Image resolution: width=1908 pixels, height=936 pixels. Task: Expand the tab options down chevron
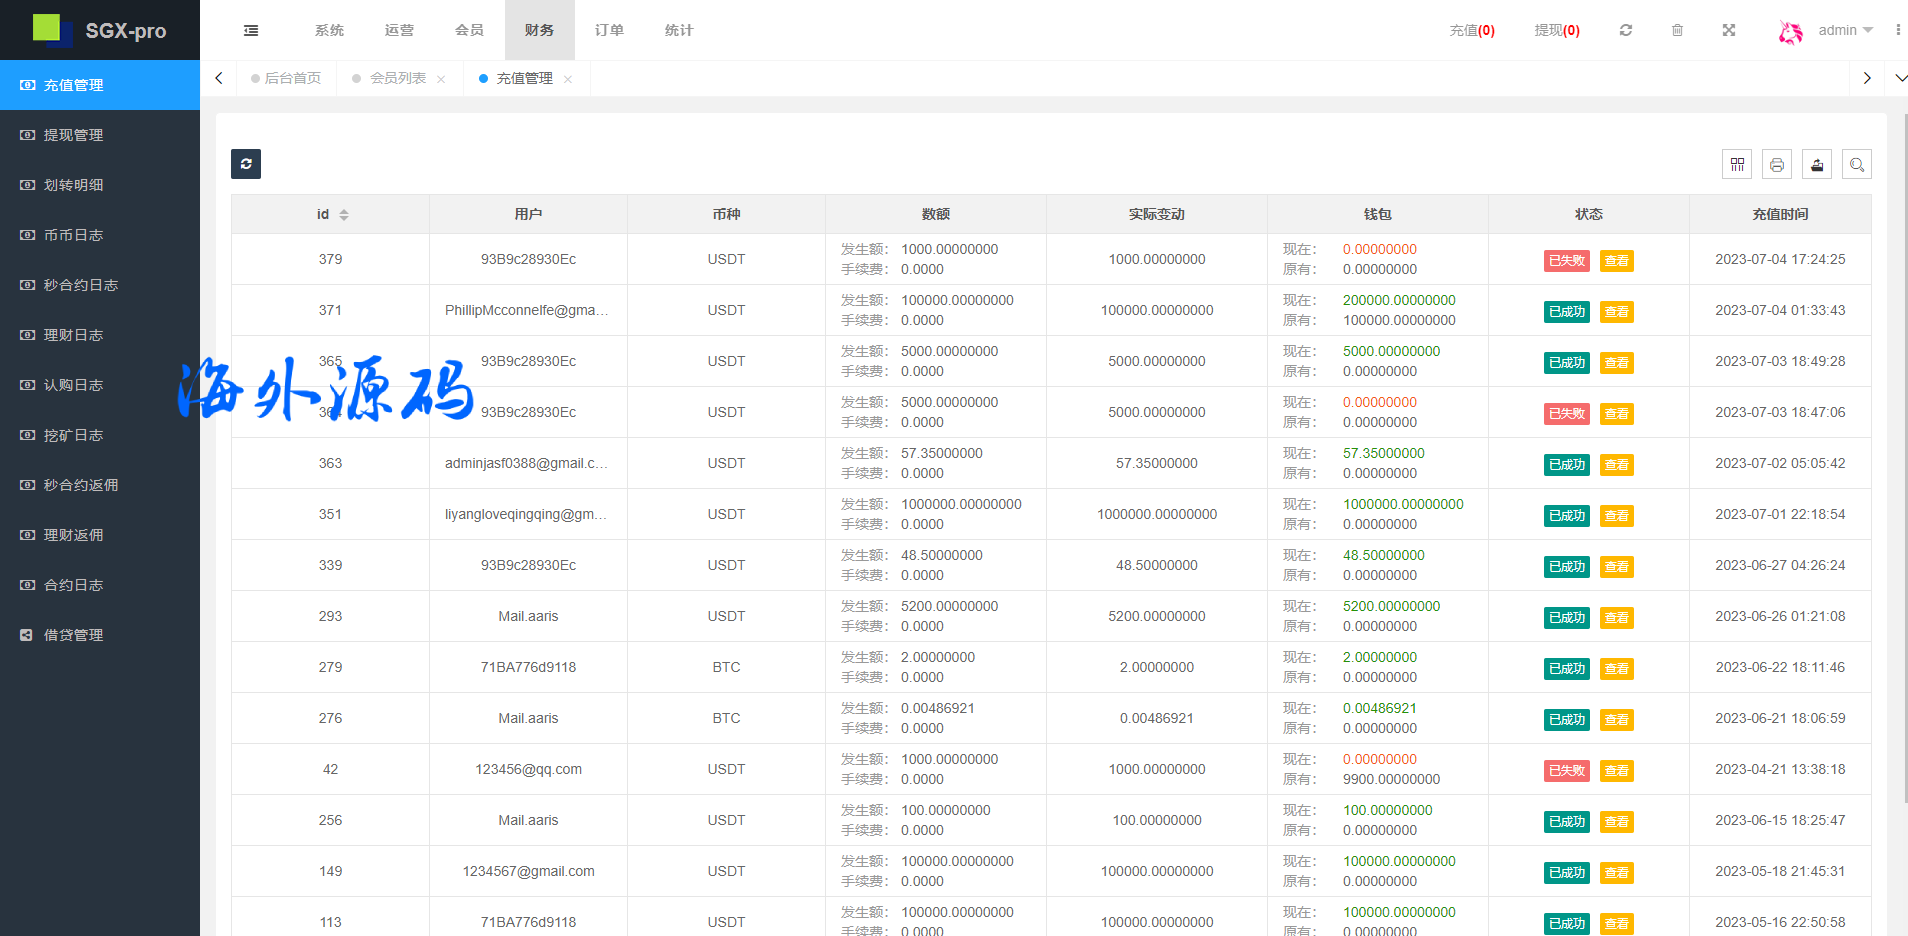coord(1901,78)
